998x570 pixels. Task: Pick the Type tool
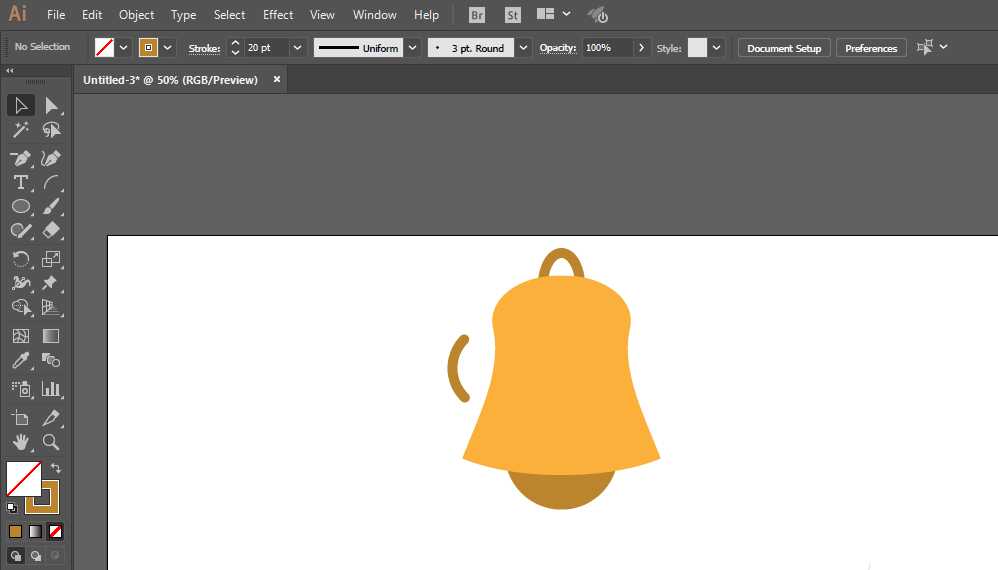coord(20,182)
